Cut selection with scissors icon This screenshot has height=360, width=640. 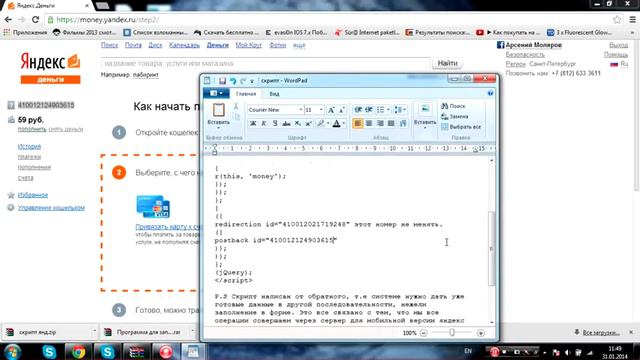[236, 107]
